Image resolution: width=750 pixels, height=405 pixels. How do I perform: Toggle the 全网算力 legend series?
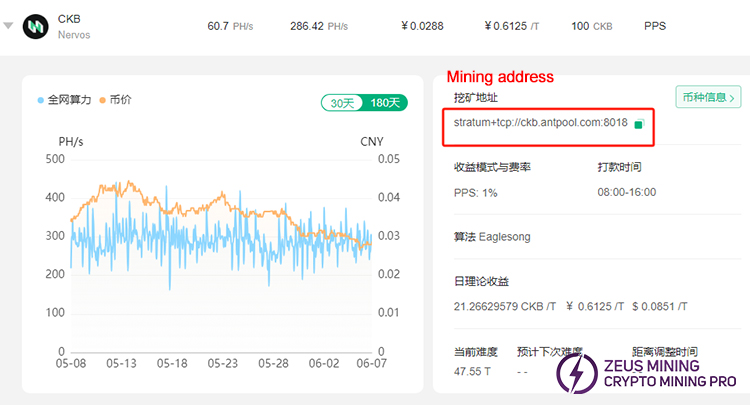coord(65,100)
